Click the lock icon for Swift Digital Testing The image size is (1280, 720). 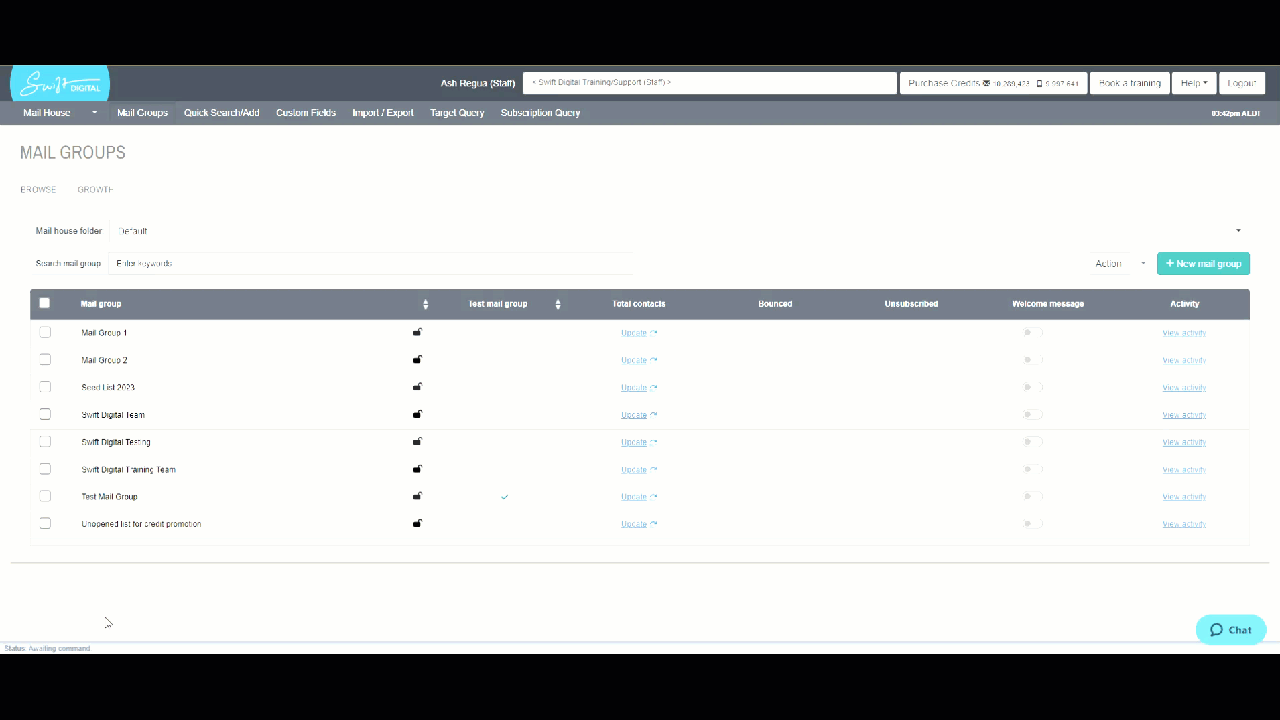(x=417, y=441)
